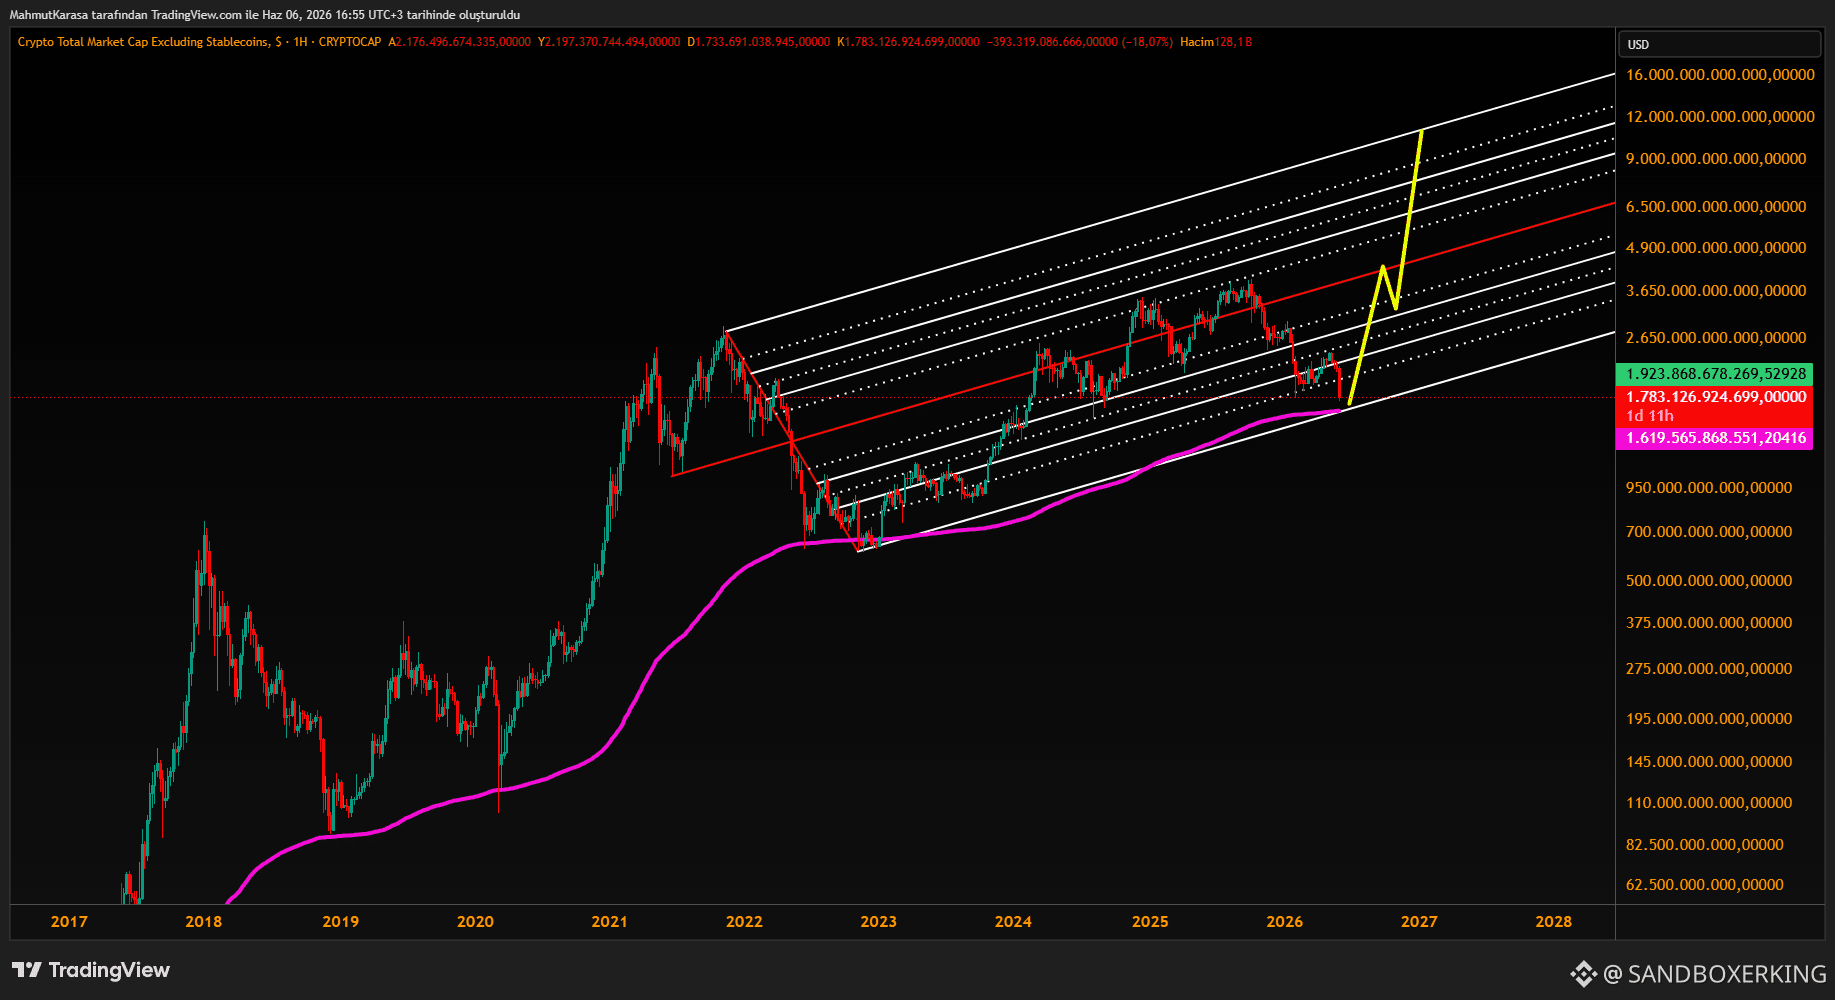Click the 2022 time axis label
This screenshot has width=1835, height=1000.
pyautogui.click(x=744, y=922)
